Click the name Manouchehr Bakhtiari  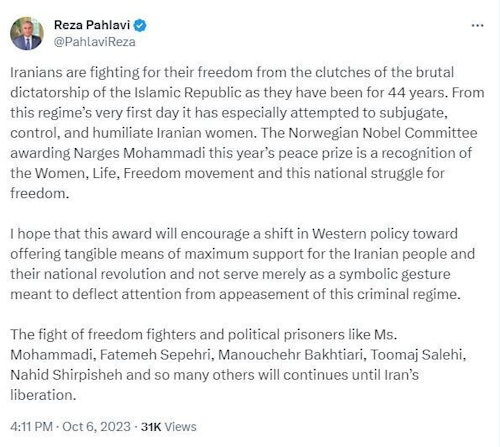[x=291, y=355]
